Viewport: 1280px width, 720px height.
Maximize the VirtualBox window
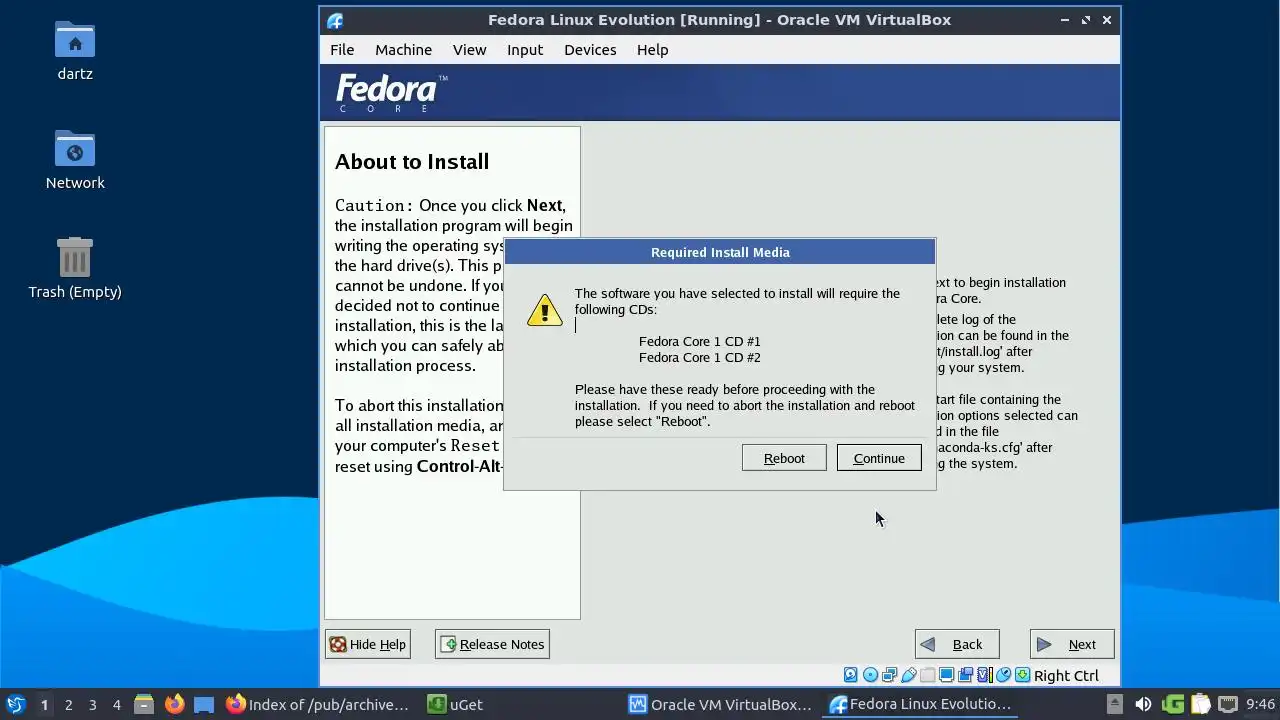[1086, 20]
